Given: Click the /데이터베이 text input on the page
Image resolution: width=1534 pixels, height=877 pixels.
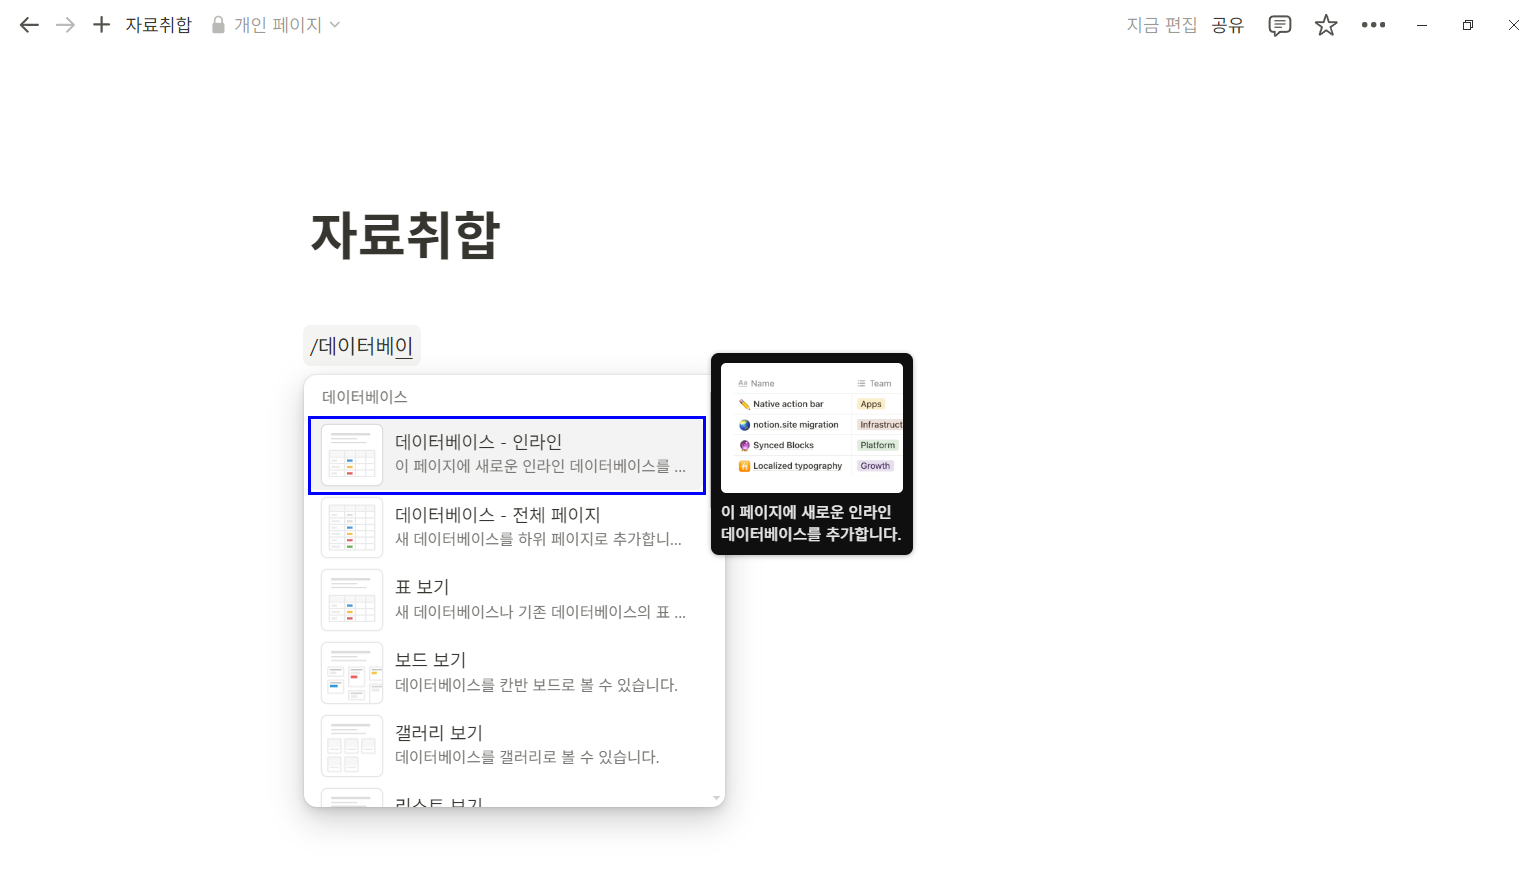Looking at the screenshot, I should [x=362, y=345].
